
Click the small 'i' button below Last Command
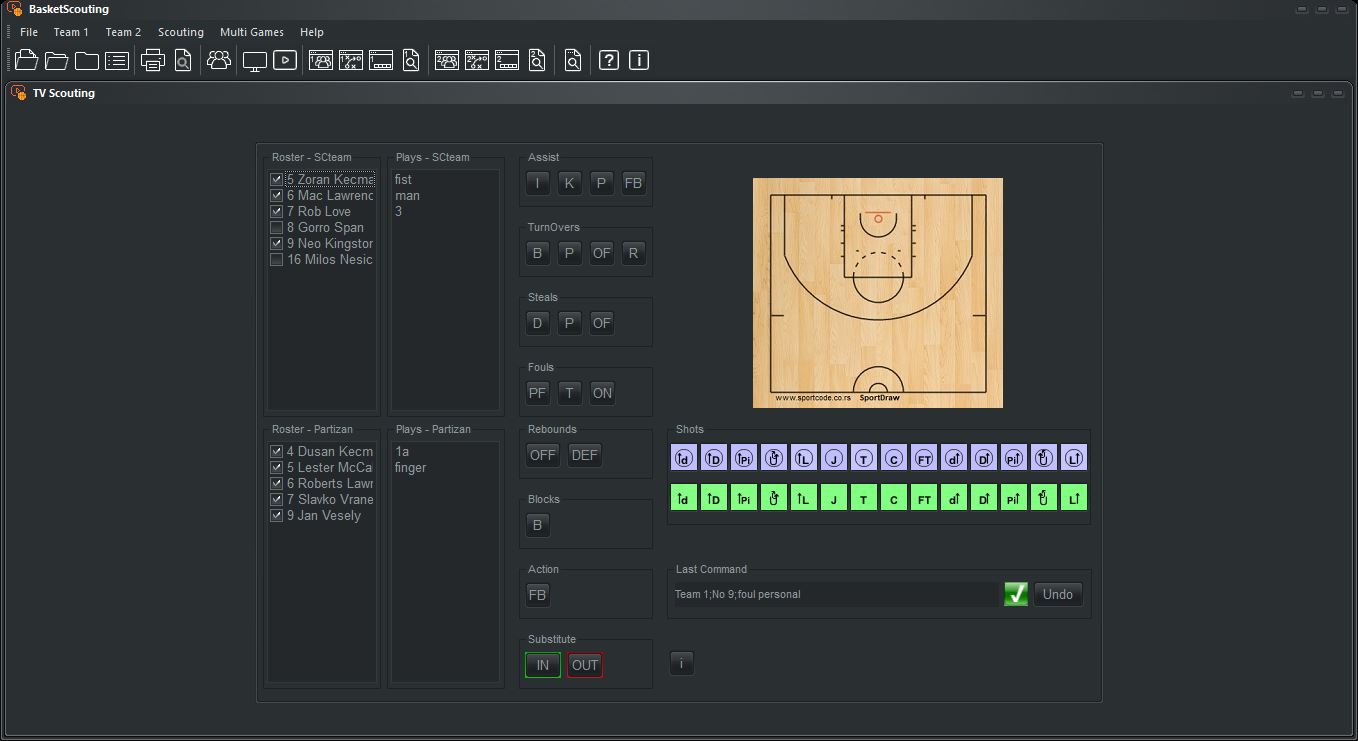[x=681, y=663]
